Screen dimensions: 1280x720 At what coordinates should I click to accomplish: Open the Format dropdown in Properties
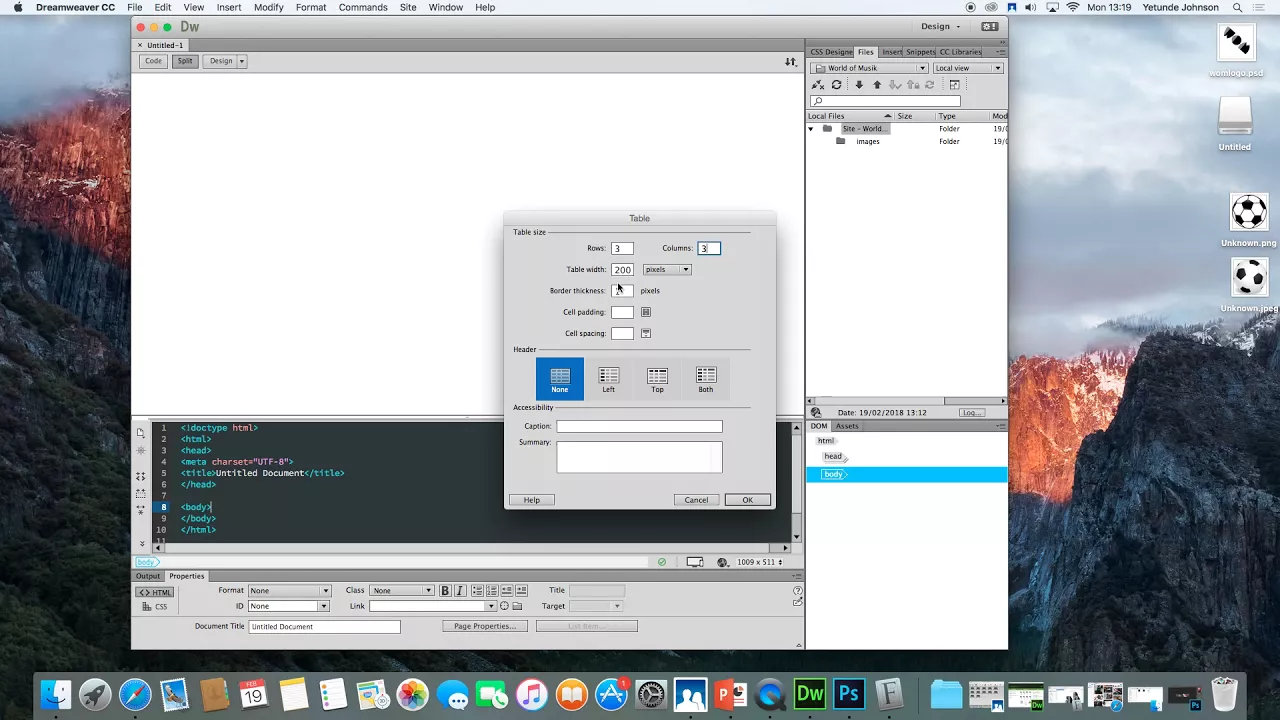click(289, 591)
